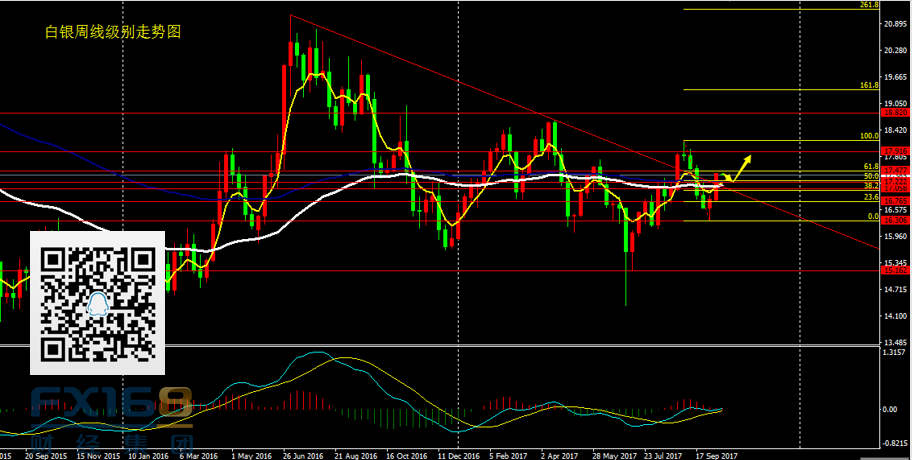The image size is (912, 460).
Task: Click the 1 May 2016 date label
Action: [252, 453]
